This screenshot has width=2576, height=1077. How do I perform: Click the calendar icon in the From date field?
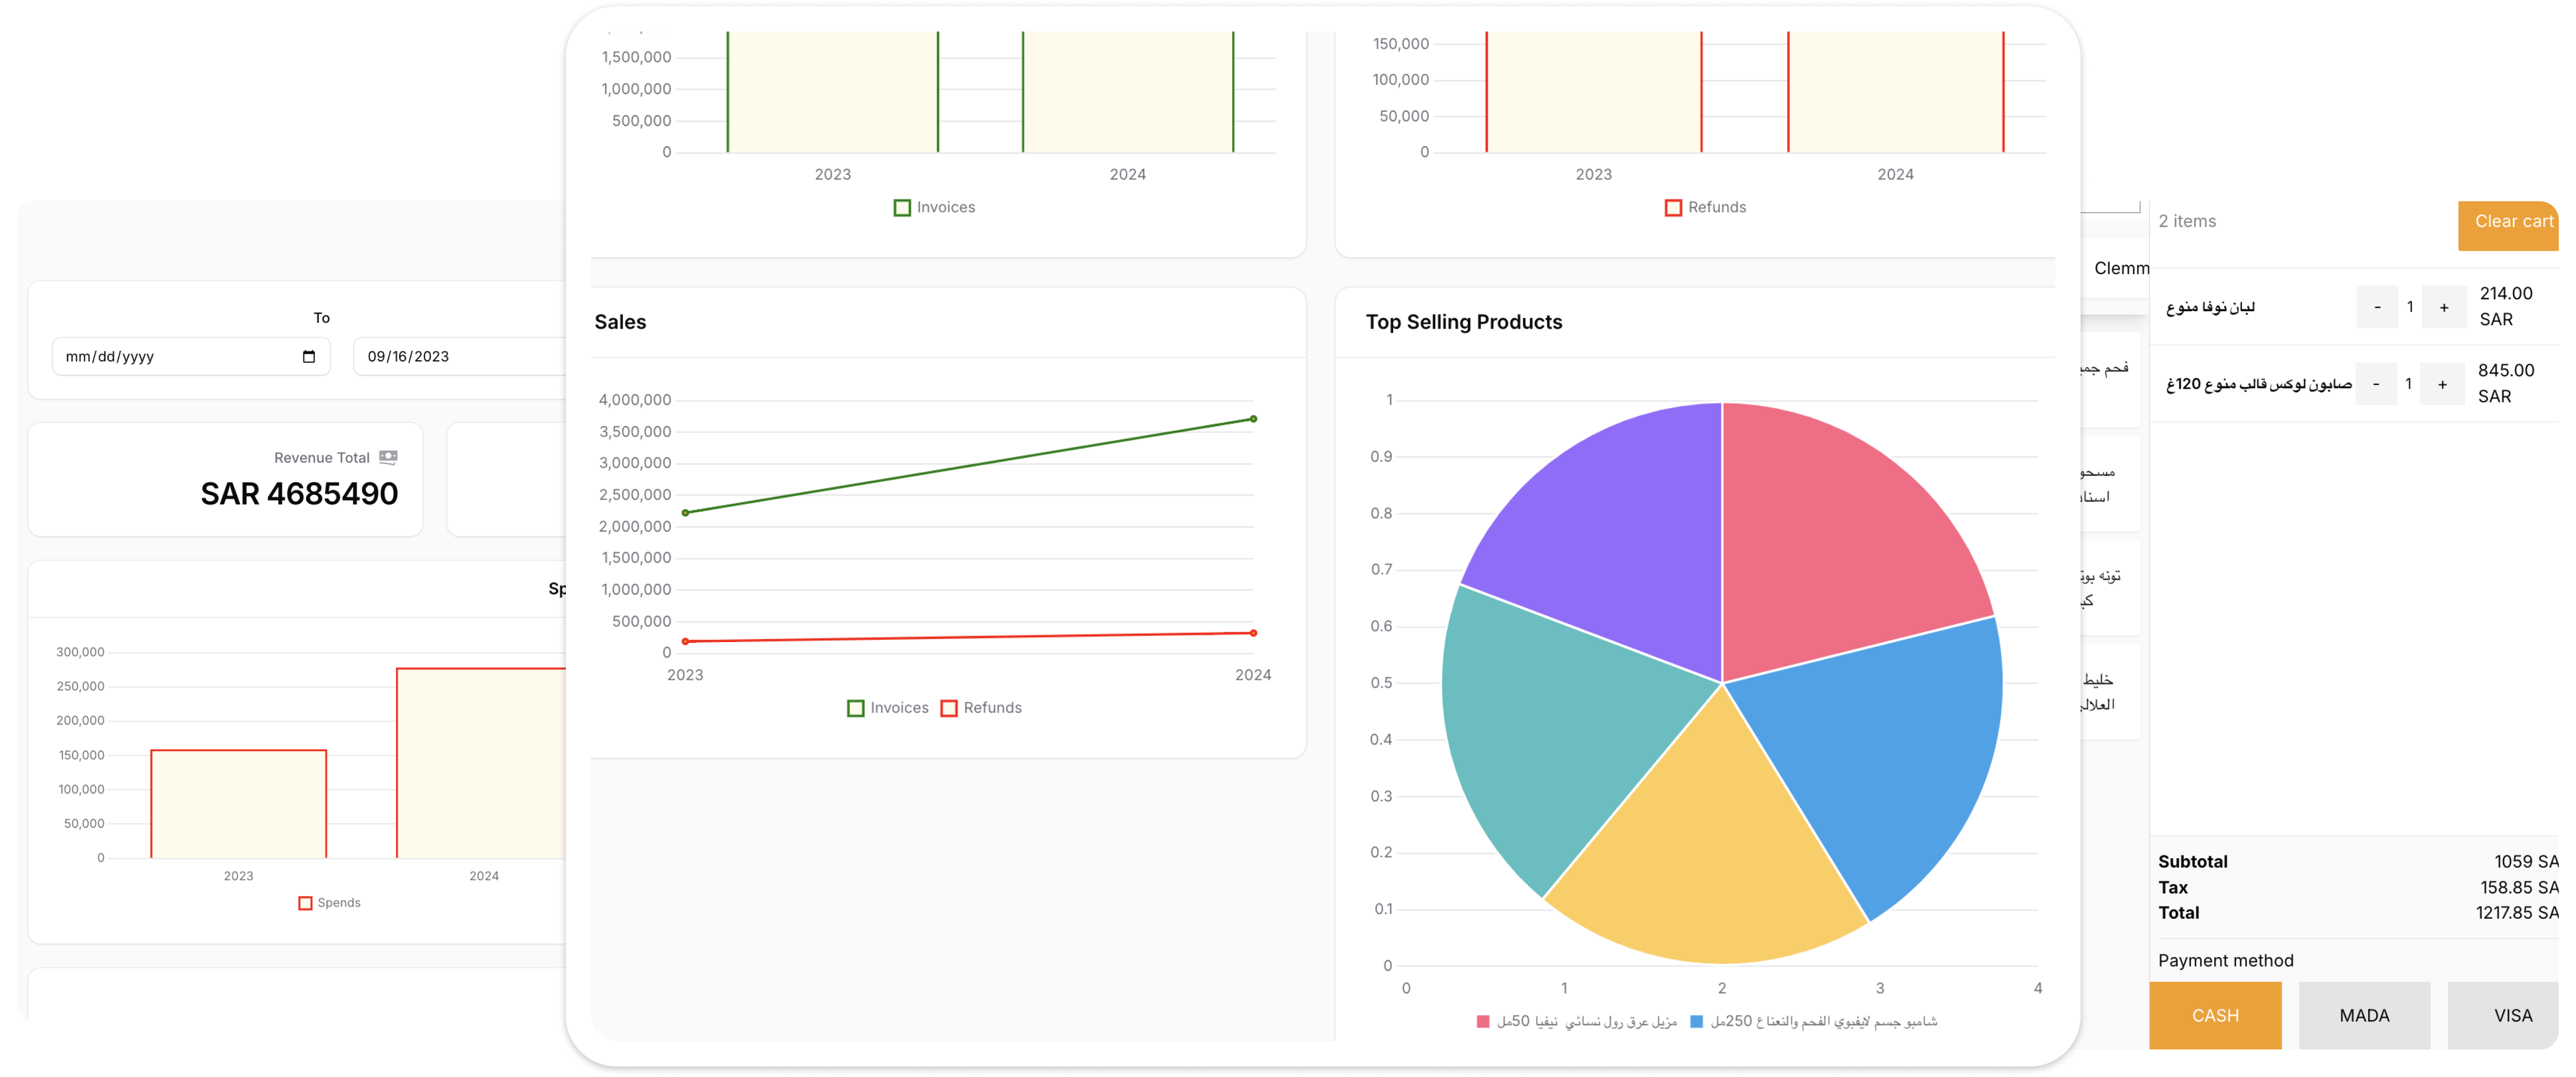(309, 357)
